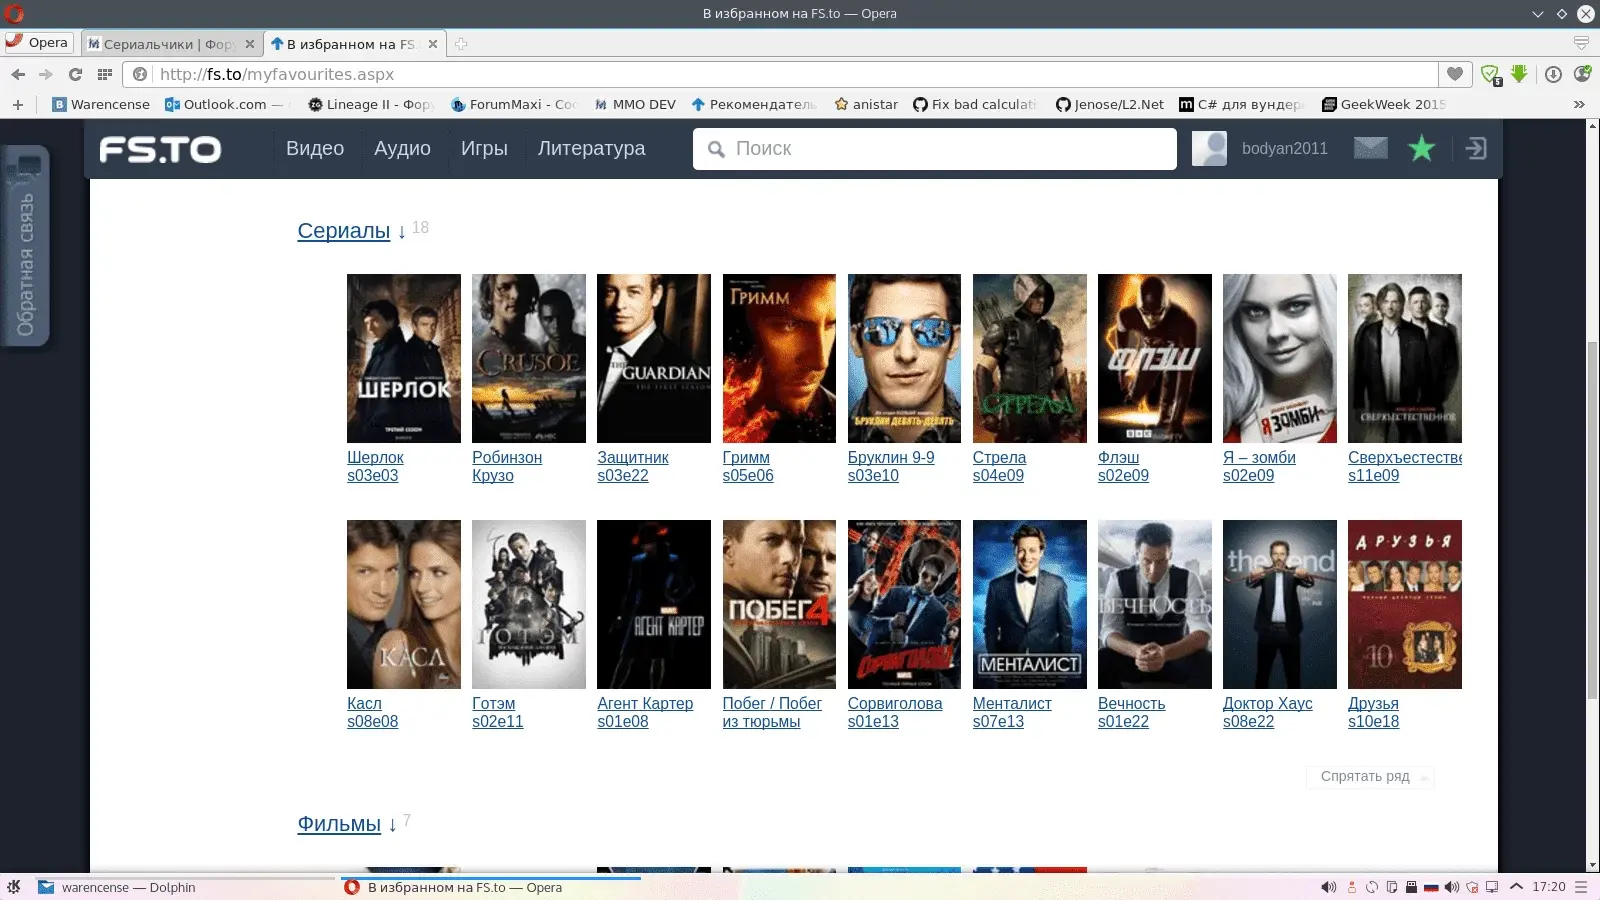Screen dimensions: 1600x900
Task: Click the Вечность title link
Action: click(1131, 703)
